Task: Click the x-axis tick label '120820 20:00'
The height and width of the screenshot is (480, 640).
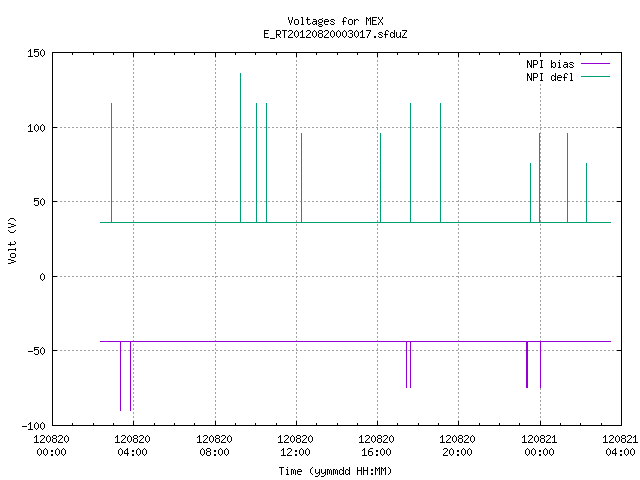Action: 457,445
